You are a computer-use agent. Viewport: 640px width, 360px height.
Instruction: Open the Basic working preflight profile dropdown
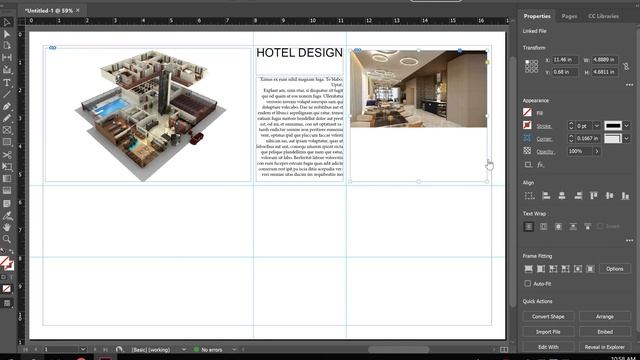pos(184,350)
